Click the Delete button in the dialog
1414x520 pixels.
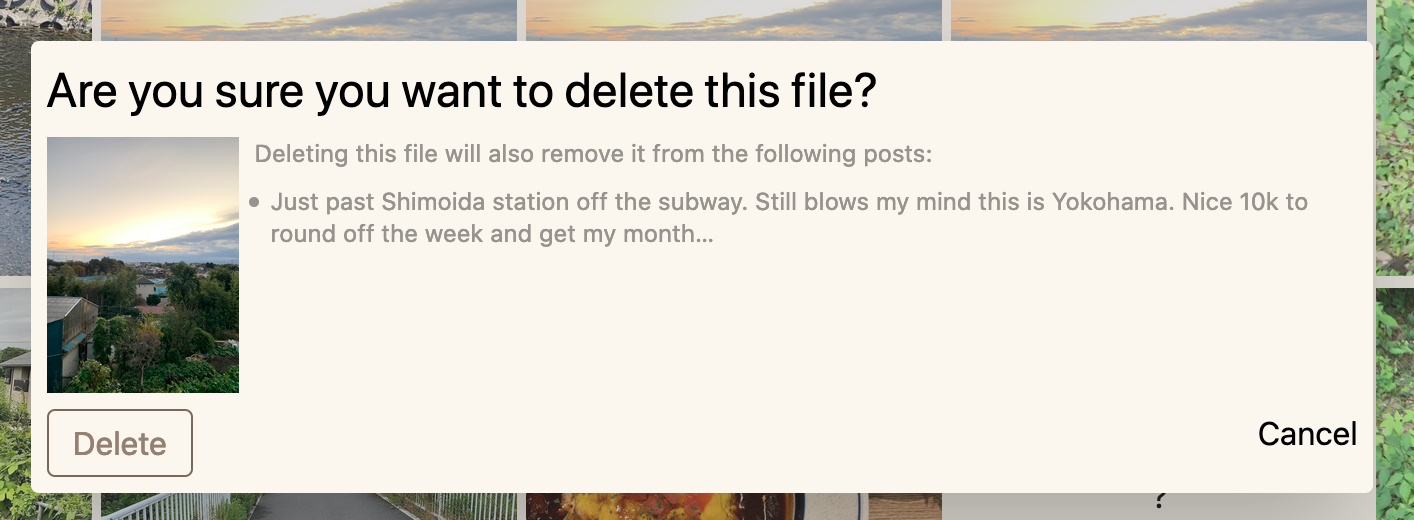pyautogui.click(x=120, y=443)
